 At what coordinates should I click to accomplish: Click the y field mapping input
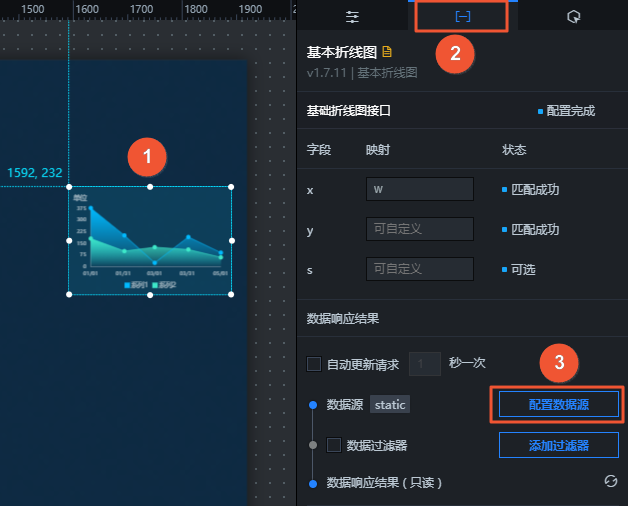(x=420, y=229)
